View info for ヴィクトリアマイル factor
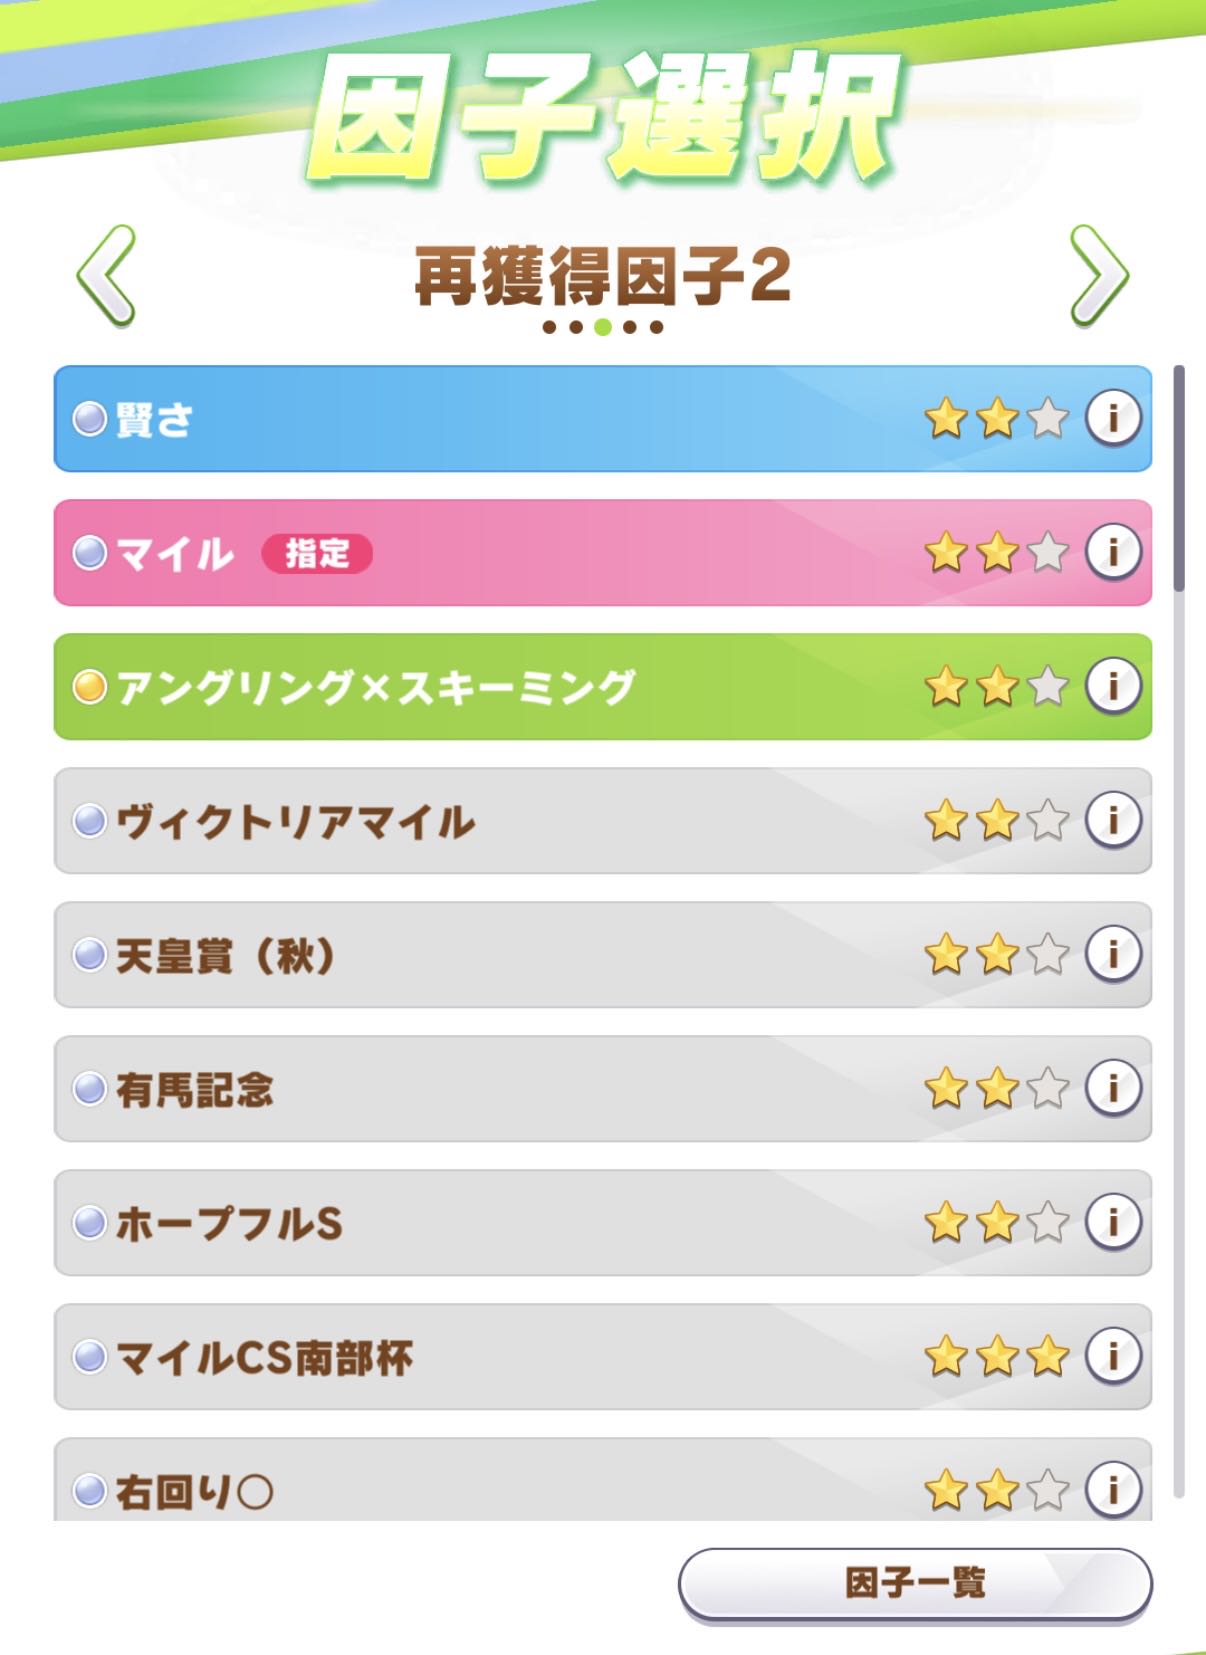The width and height of the screenshot is (1206, 1655). coord(1113,820)
